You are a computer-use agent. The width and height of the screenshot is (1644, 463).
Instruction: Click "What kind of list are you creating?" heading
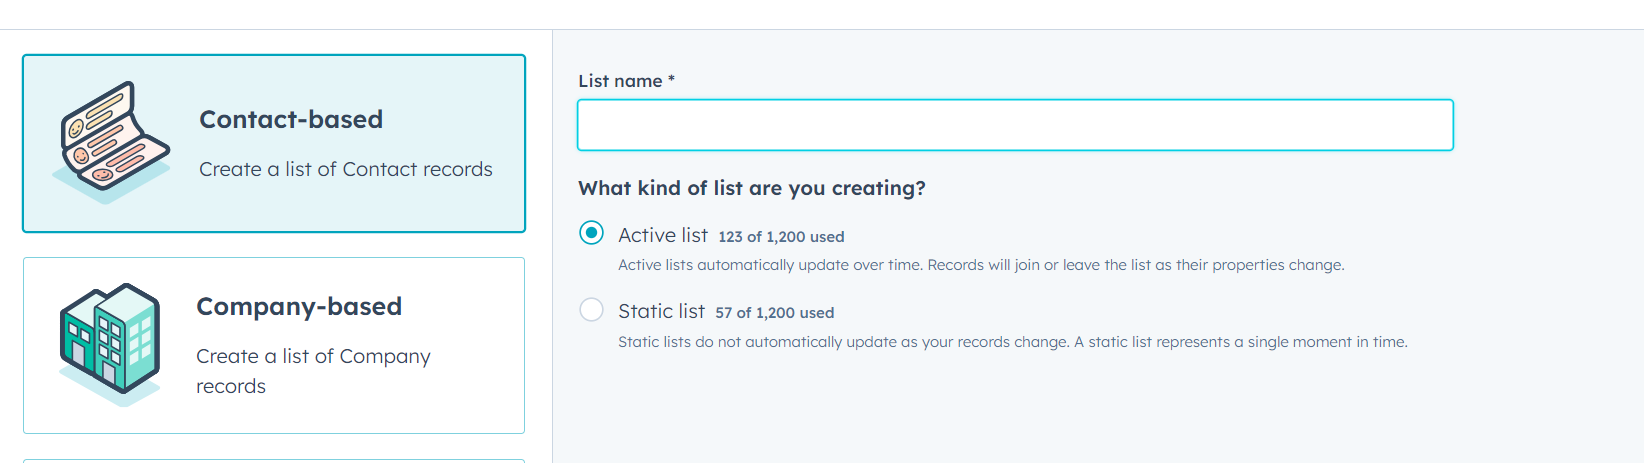click(752, 188)
